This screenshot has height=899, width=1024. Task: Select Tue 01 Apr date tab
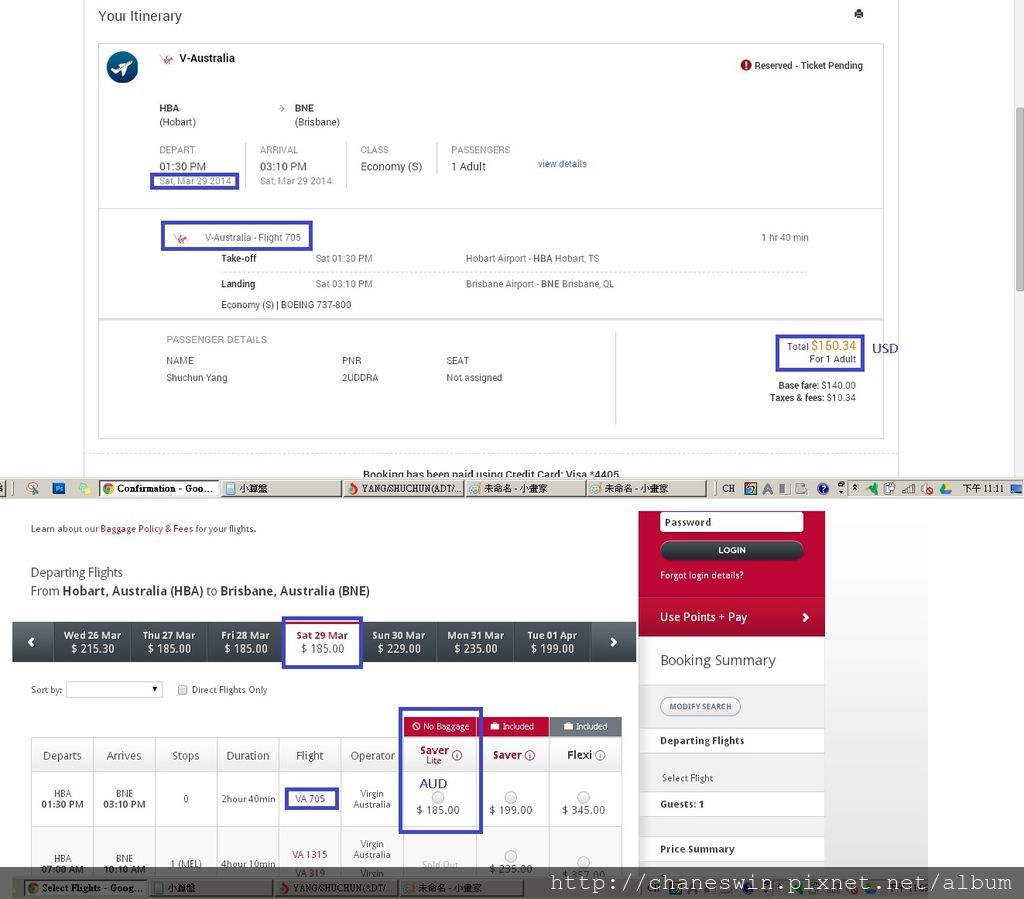point(552,642)
